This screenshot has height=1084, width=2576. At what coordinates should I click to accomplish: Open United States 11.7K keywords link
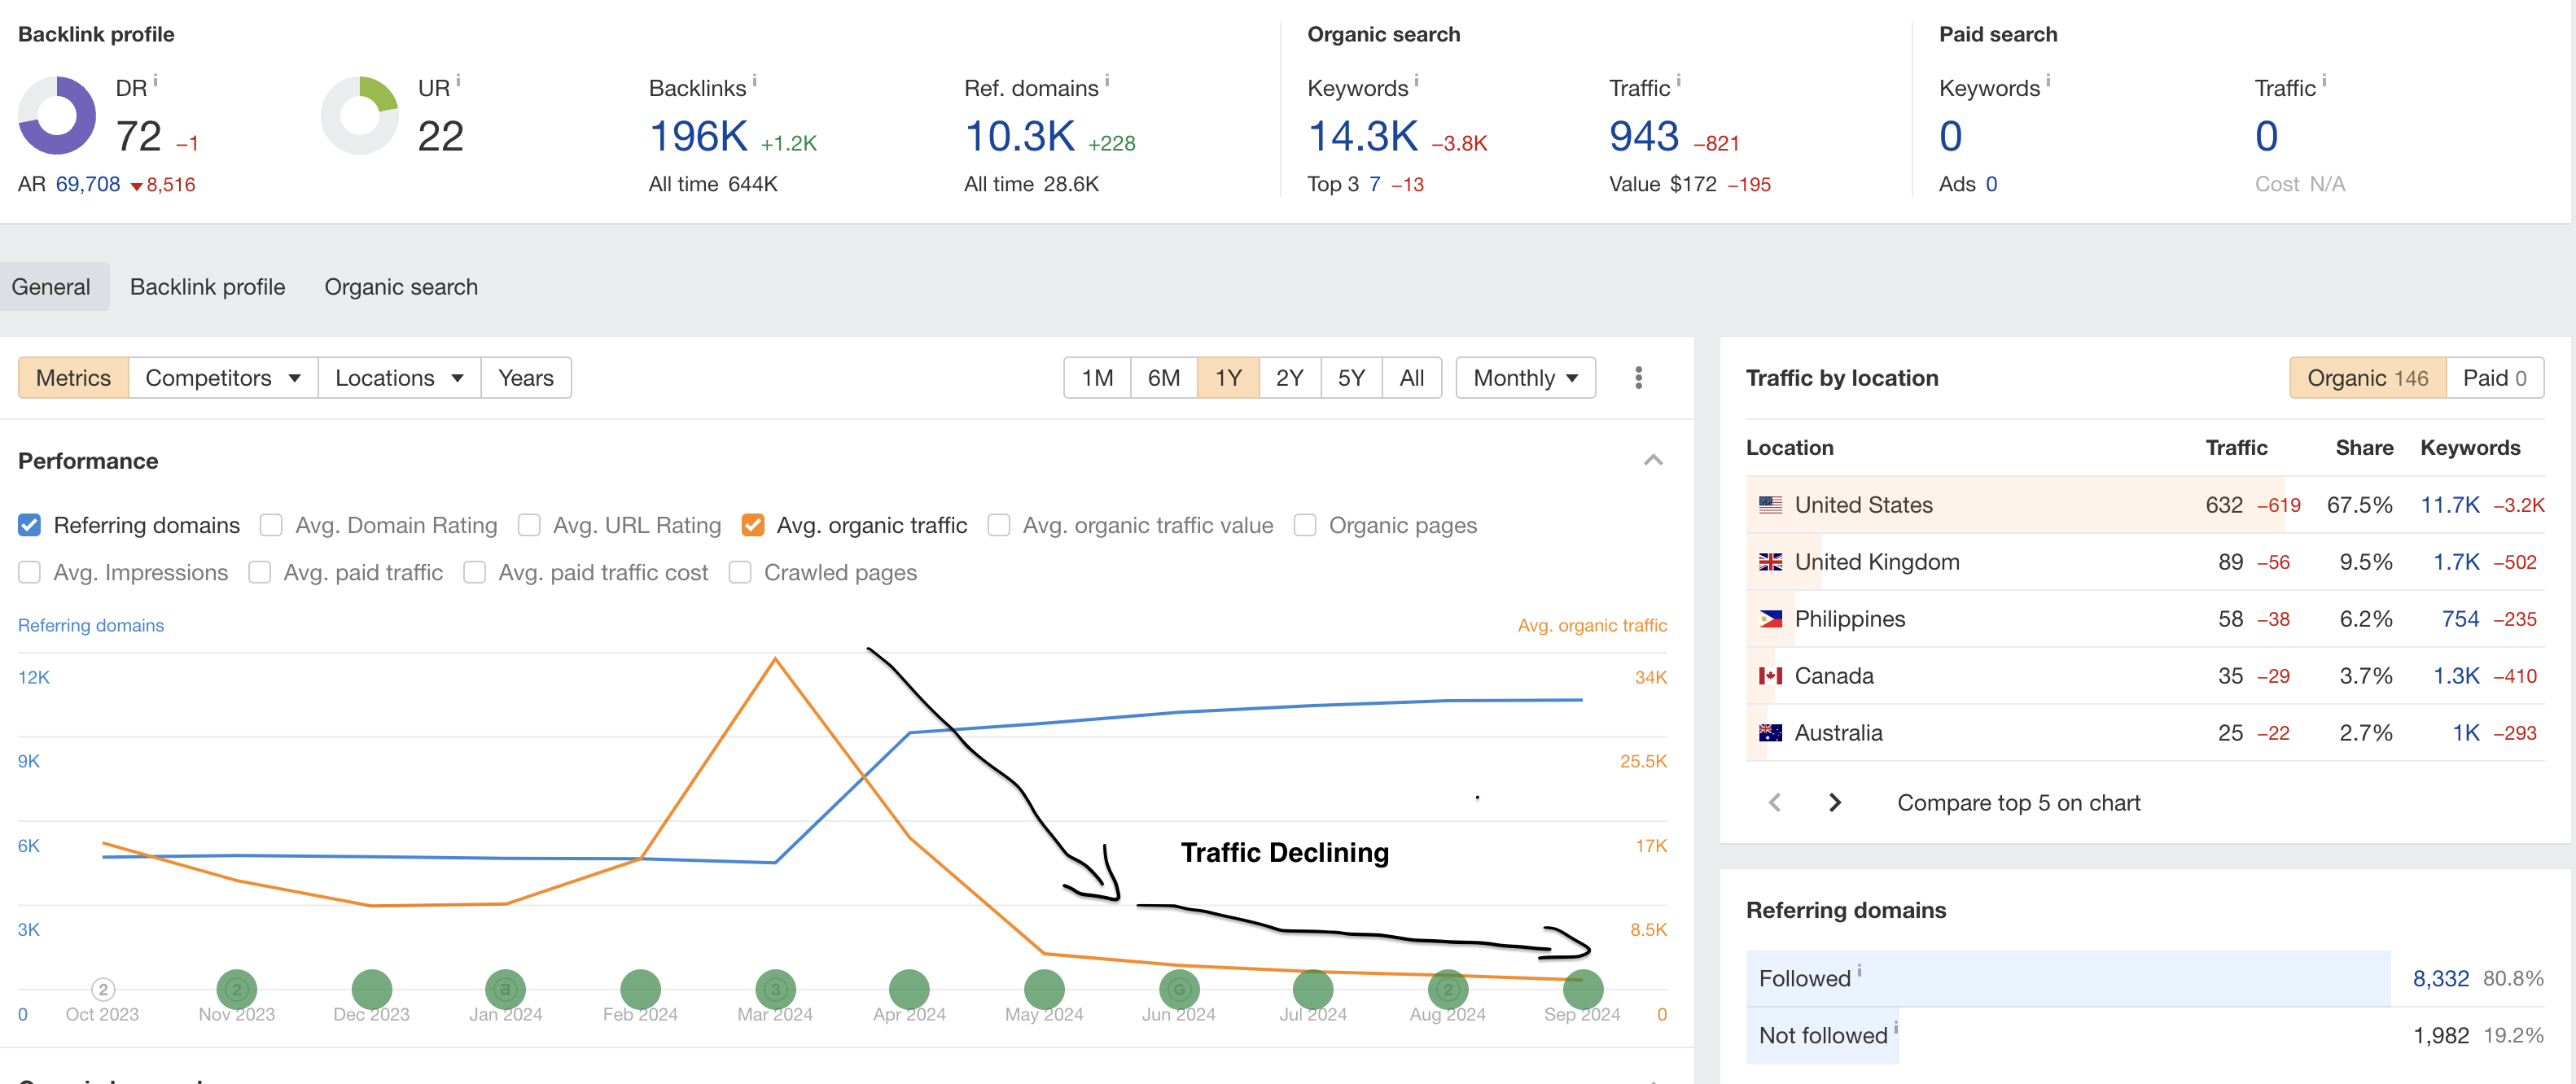pos(2449,505)
